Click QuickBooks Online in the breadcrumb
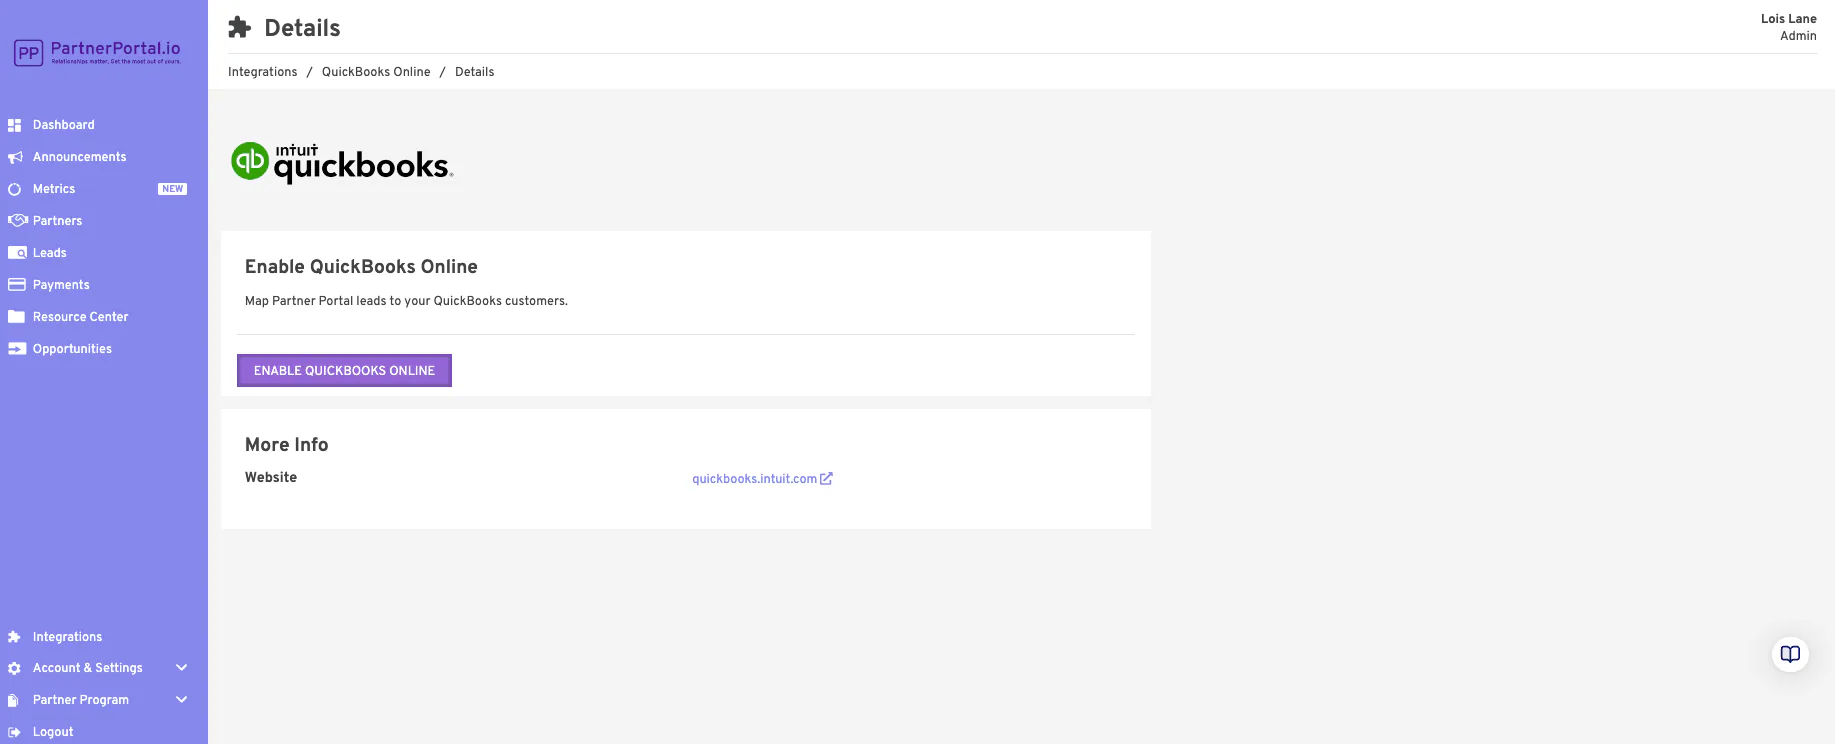 click(376, 72)
